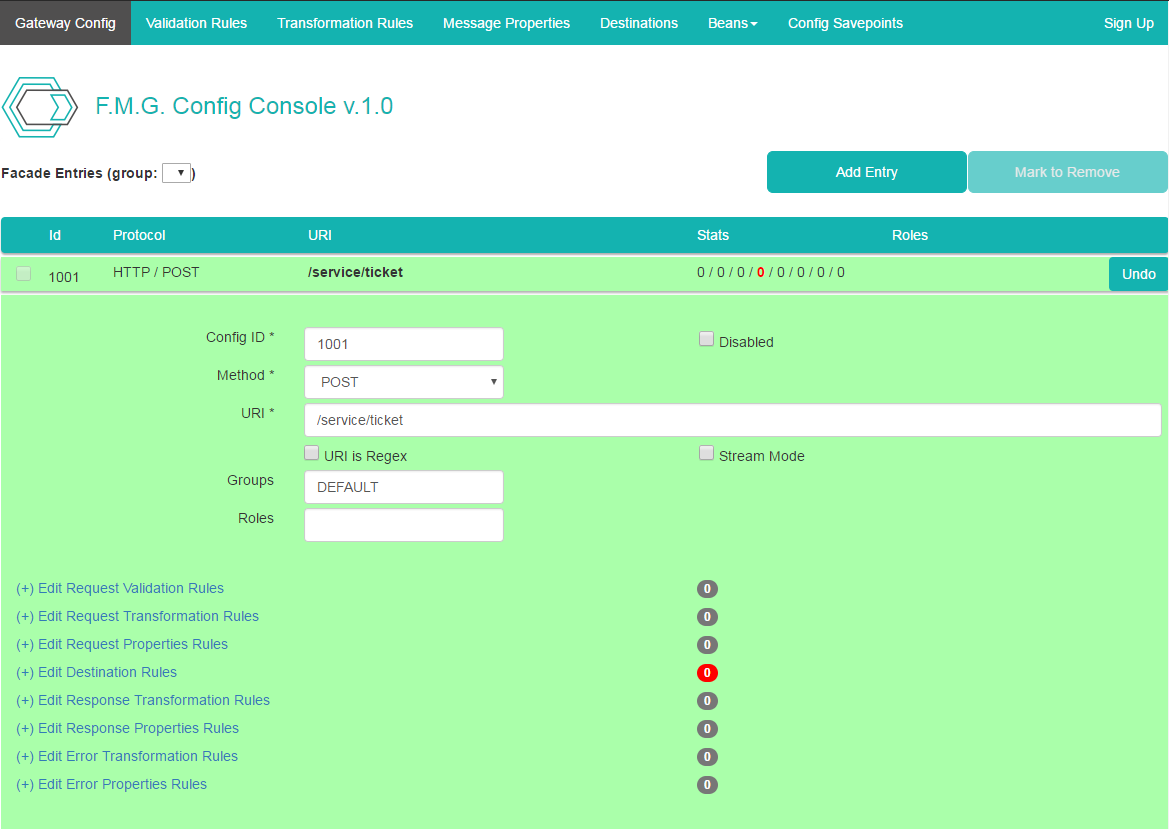The image size is (1169, 829).
Task: Expand Edit Destination Rules section
Action: point(97,673)
